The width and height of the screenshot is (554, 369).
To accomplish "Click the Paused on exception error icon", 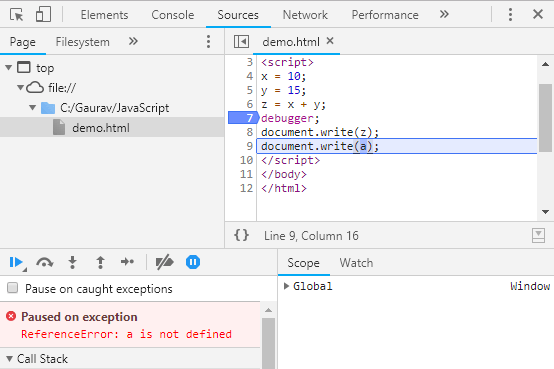I will (11, 316).
